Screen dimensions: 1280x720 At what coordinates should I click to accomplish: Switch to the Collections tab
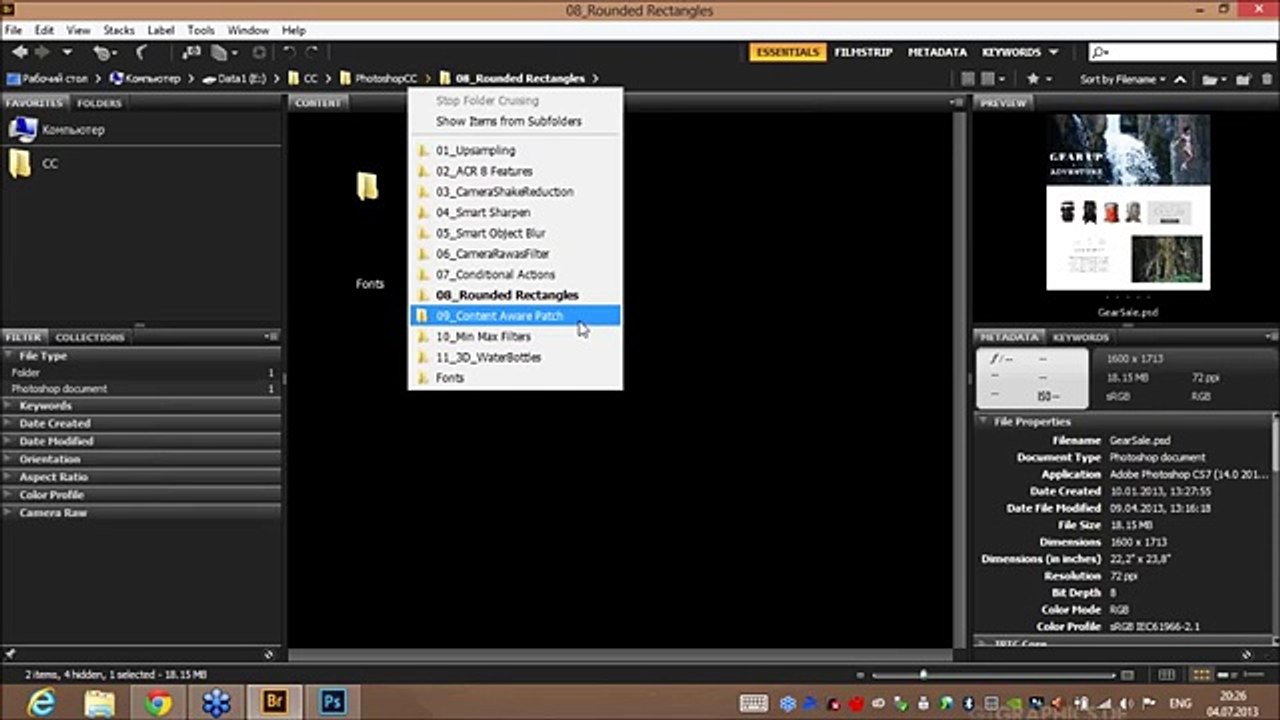point(90,337)
